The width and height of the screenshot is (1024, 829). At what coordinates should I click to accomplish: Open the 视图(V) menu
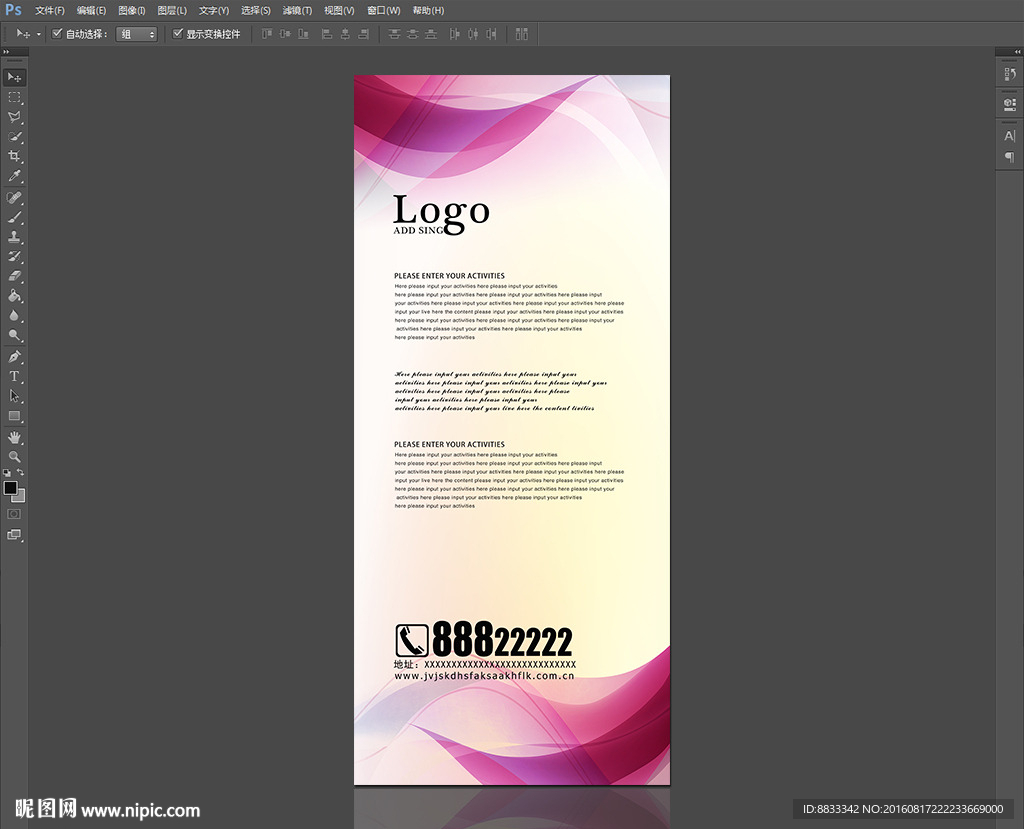[339, 10]
